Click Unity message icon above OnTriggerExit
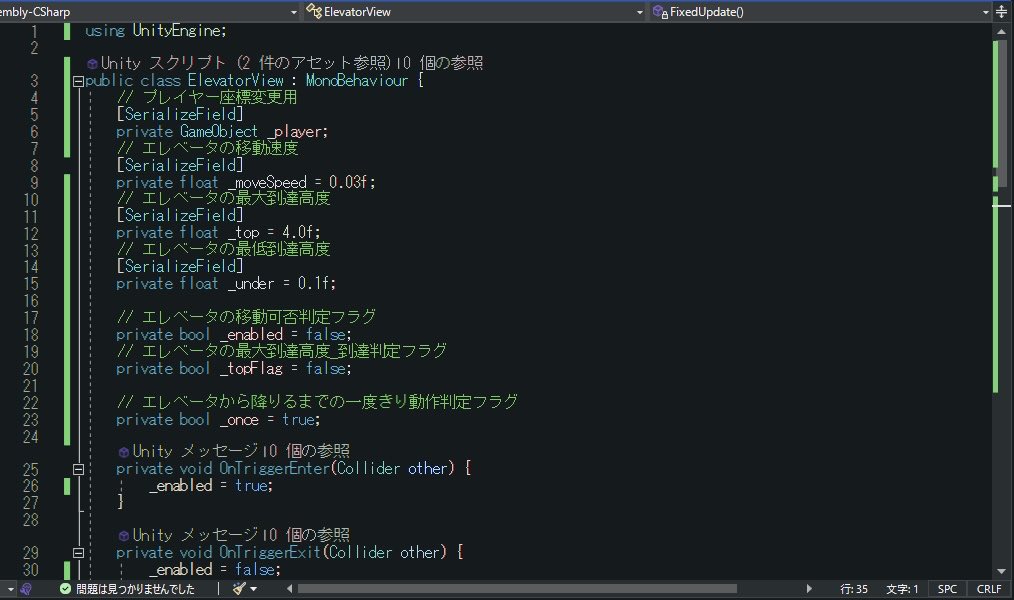 tap(124, 535)
